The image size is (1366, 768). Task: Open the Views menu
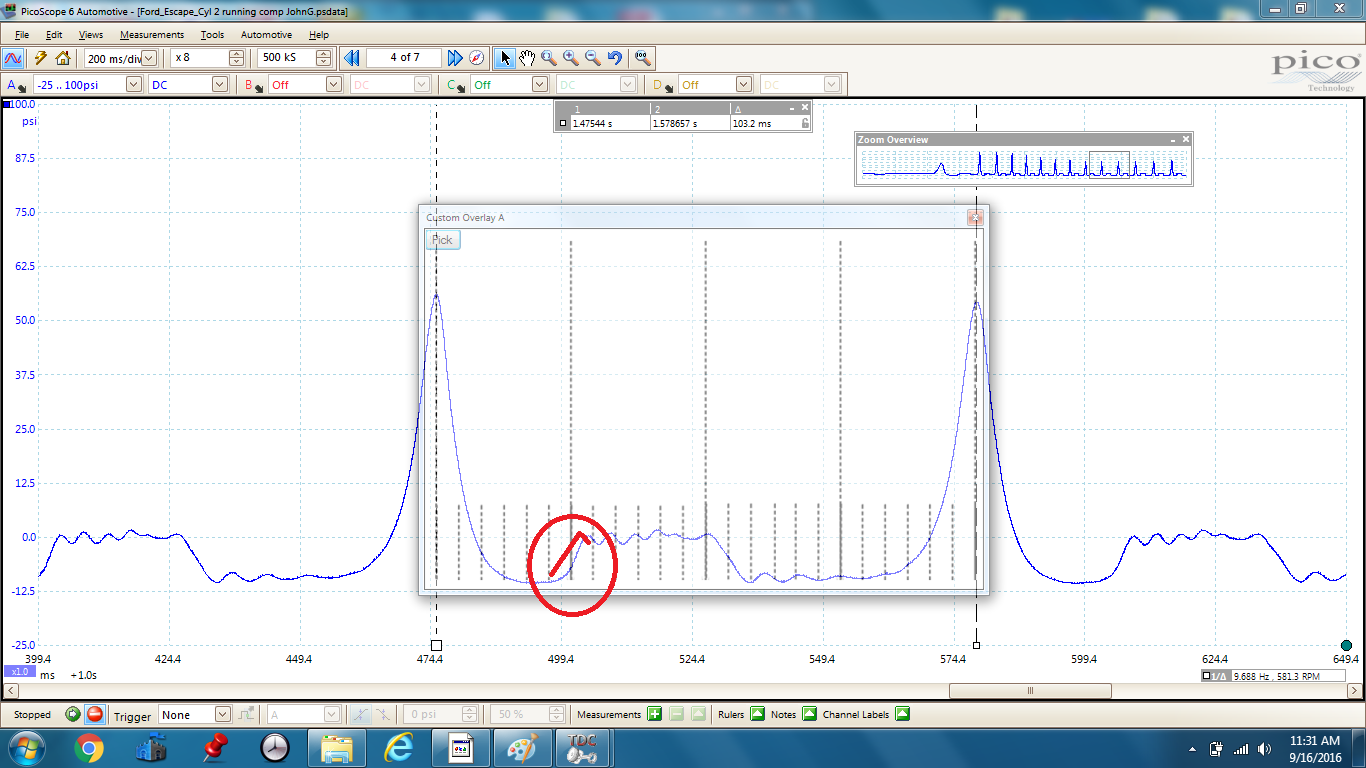[90, 35]
